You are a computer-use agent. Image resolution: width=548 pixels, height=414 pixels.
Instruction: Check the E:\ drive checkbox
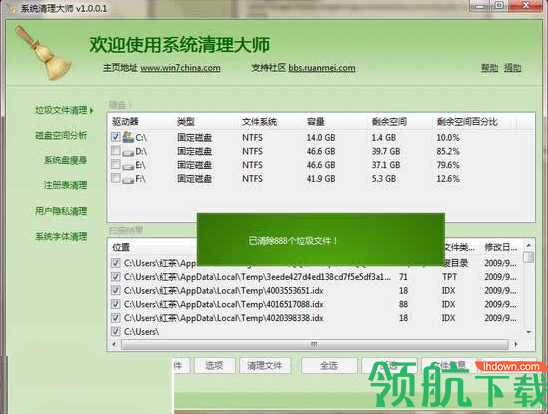pos(116,164)
